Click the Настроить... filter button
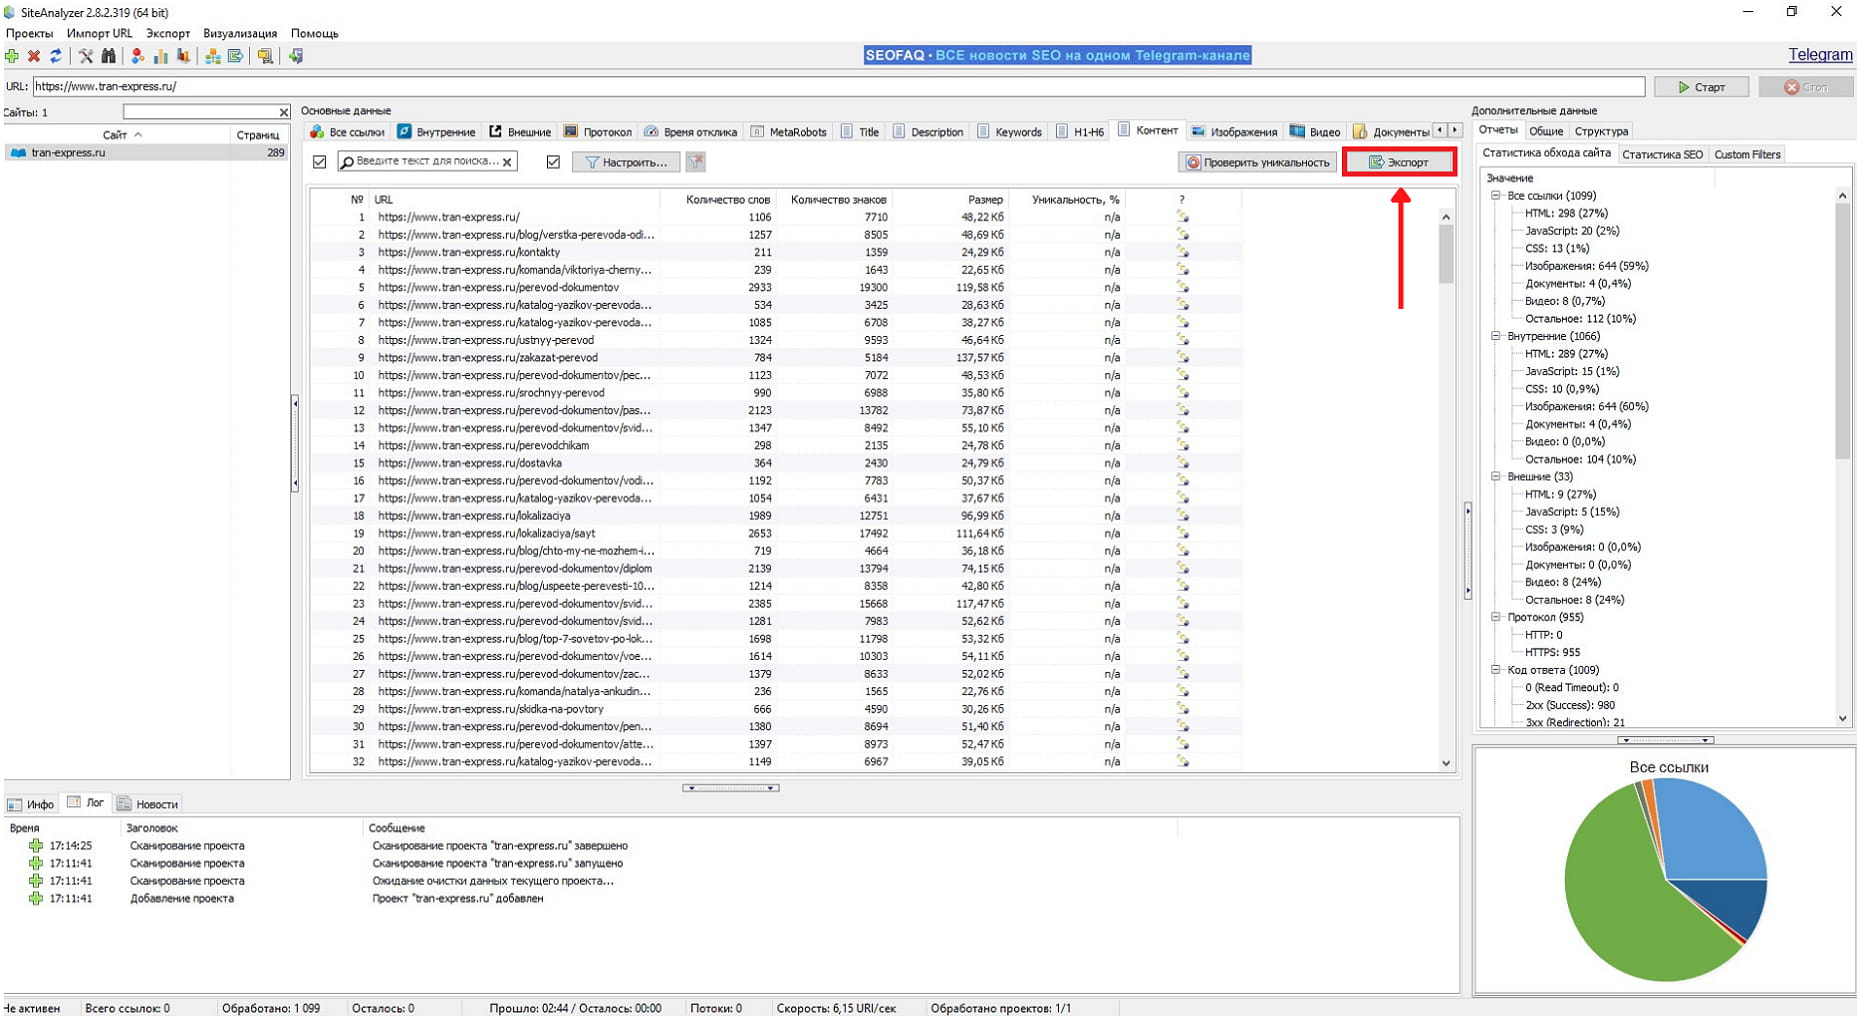The image size is (1859, 1017). (x=626, y=162)
